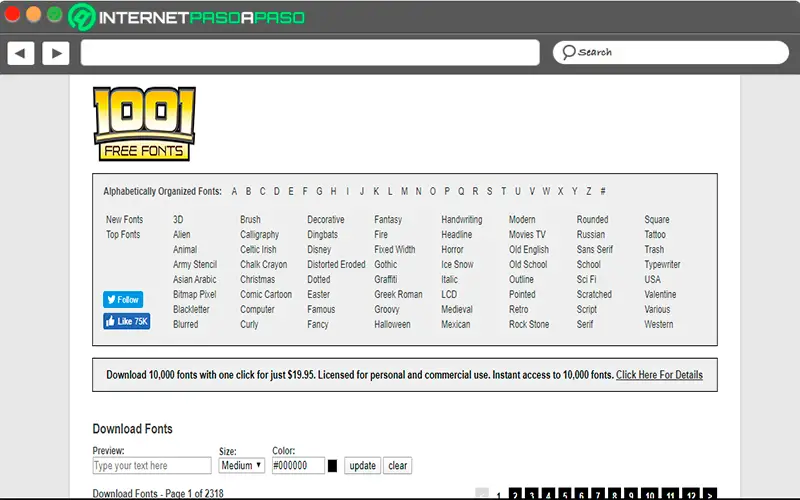Open the Script fonts category
This screenshot has height=500, width=800.
[x=587, y=309]
